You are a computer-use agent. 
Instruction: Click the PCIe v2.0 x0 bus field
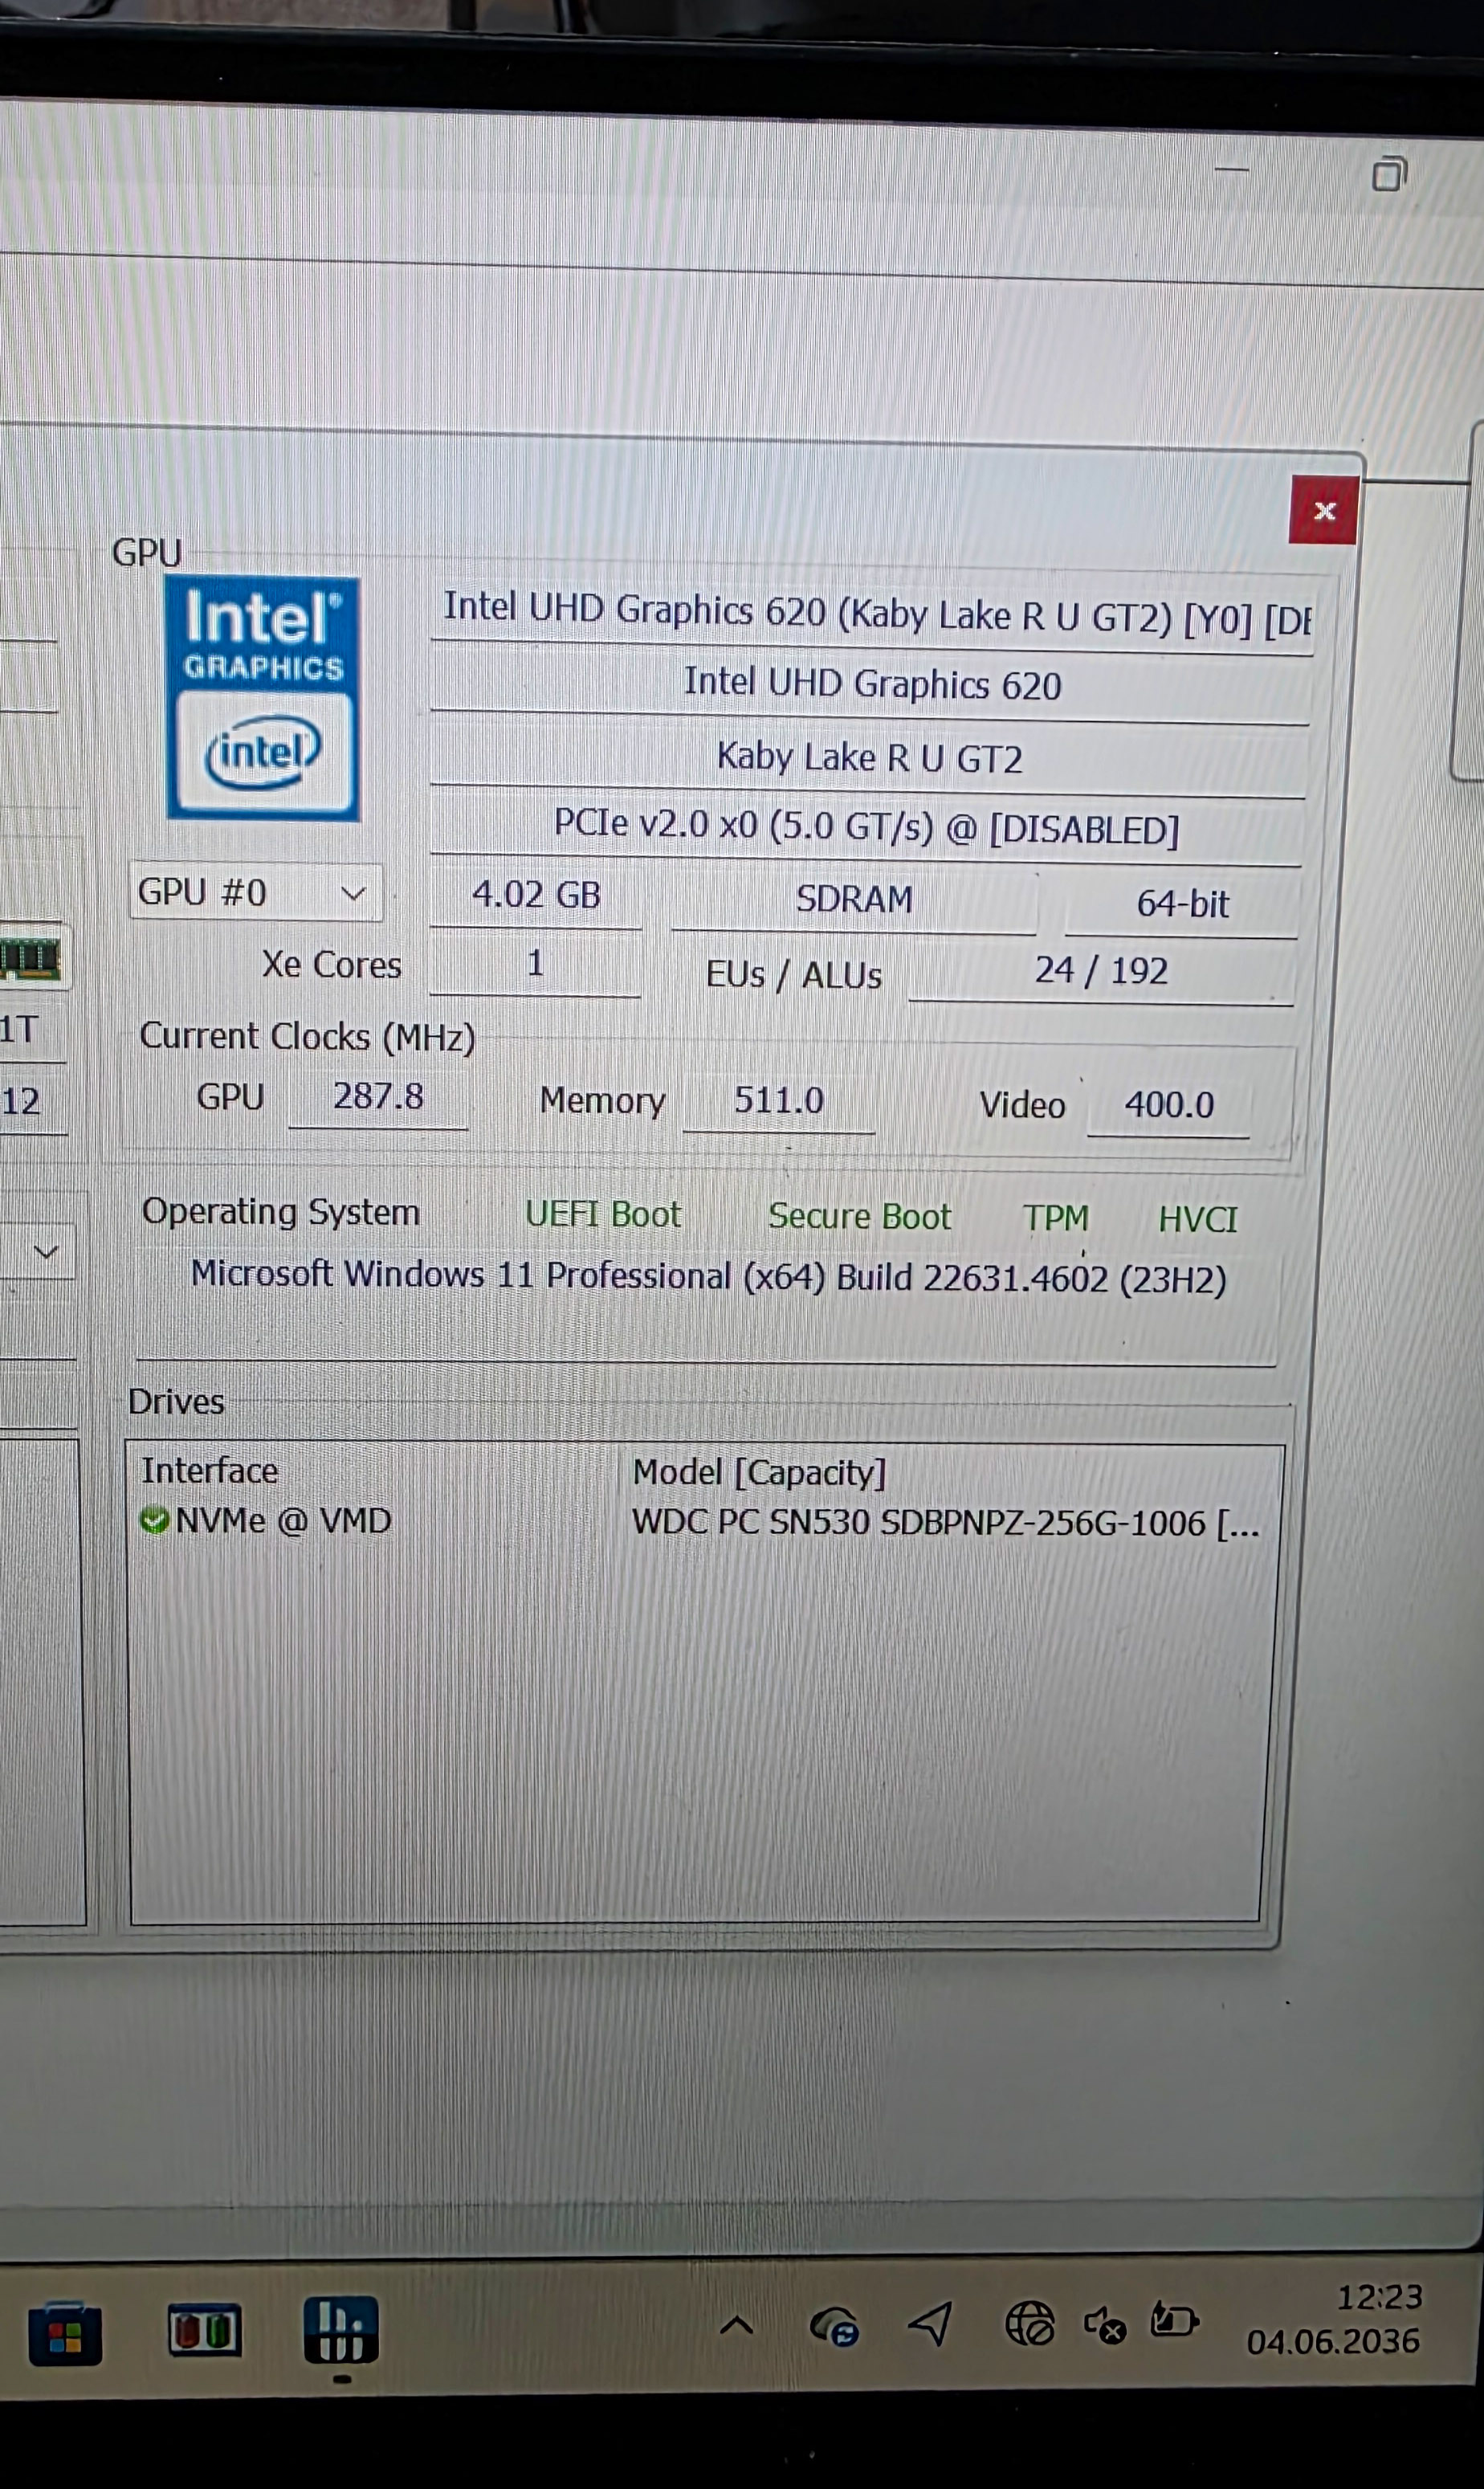(866, 828)
